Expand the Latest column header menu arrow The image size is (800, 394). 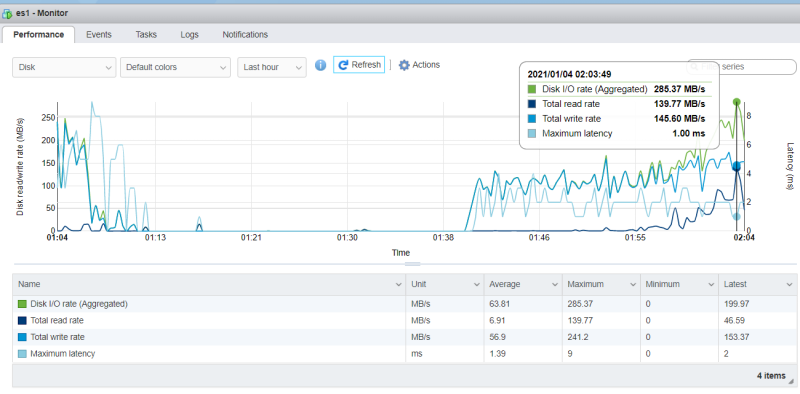789,285
